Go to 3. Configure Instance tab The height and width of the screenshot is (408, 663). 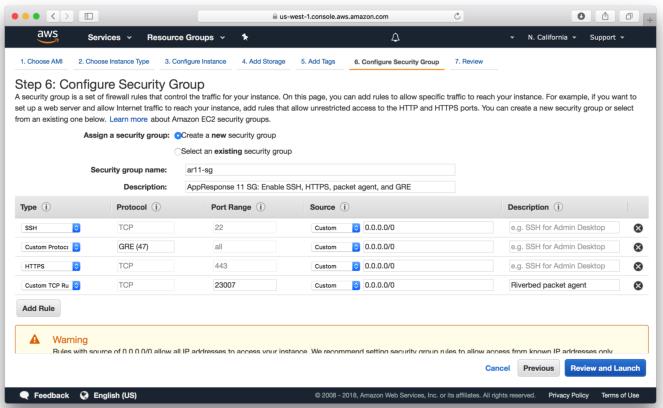pyautogui.click(x=195, y=61)
